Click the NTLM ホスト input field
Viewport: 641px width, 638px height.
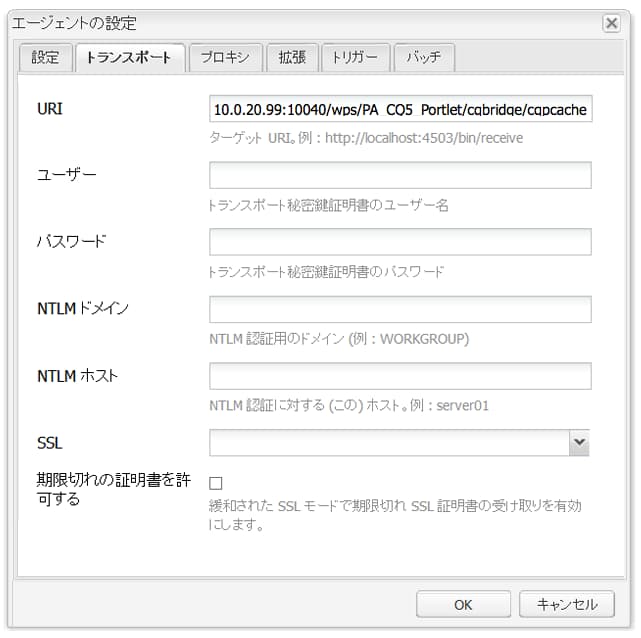400,376
